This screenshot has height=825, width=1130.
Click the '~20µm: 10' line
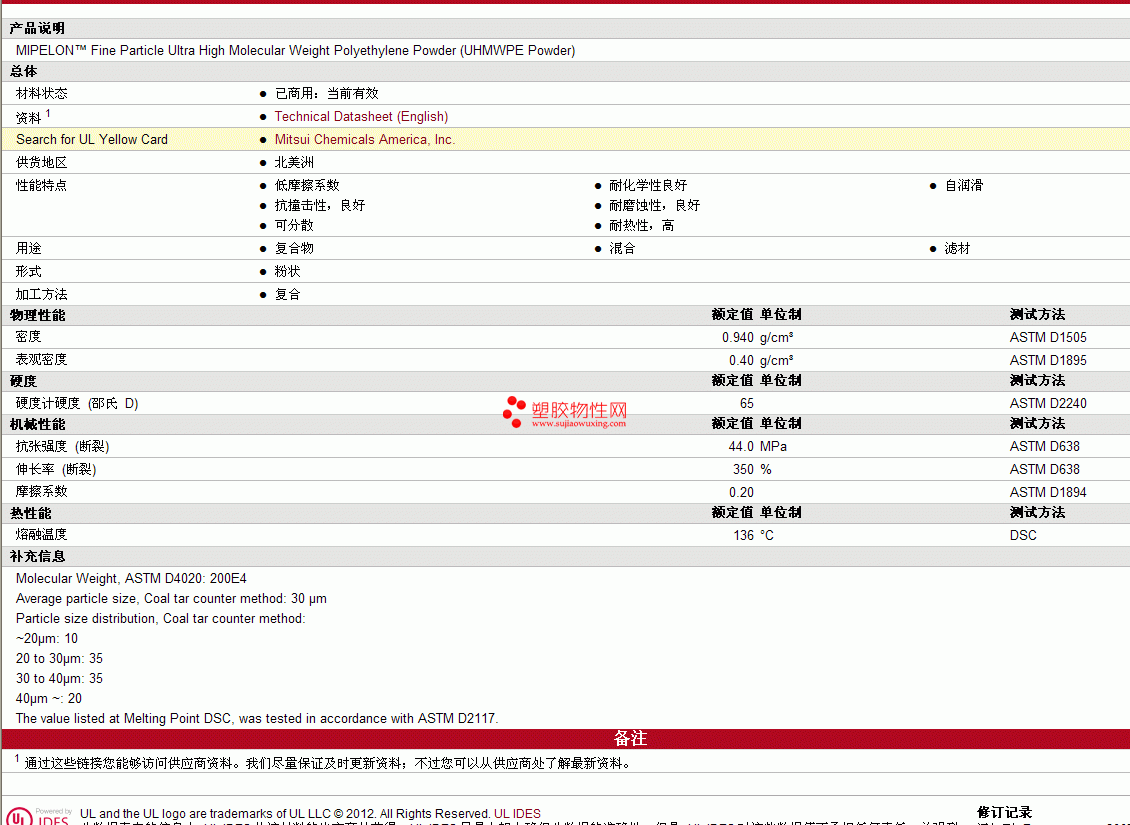47,638
